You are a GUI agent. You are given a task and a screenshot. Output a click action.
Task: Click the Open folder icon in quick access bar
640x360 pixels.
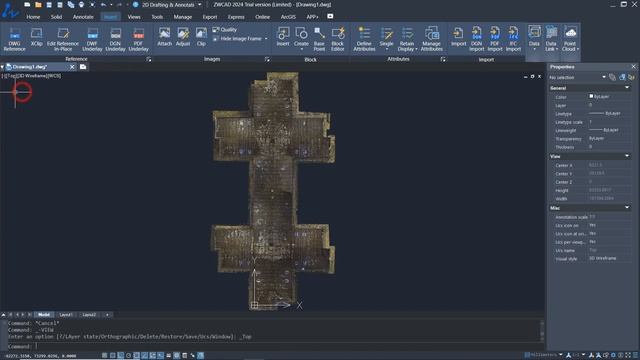pyautogui.click(x=38, y=4)
